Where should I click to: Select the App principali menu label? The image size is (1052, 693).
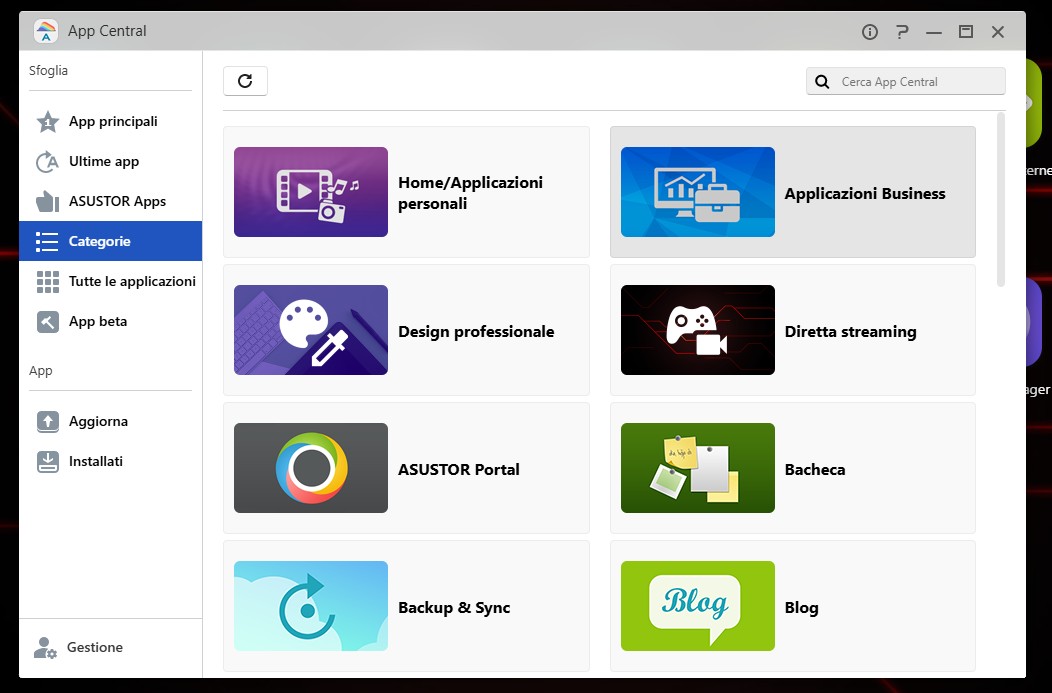click(113, 121)
